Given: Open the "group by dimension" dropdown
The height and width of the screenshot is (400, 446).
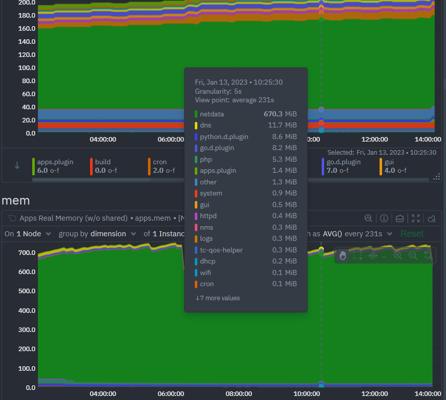Looking at the screenshot, I should pos(97,234).
